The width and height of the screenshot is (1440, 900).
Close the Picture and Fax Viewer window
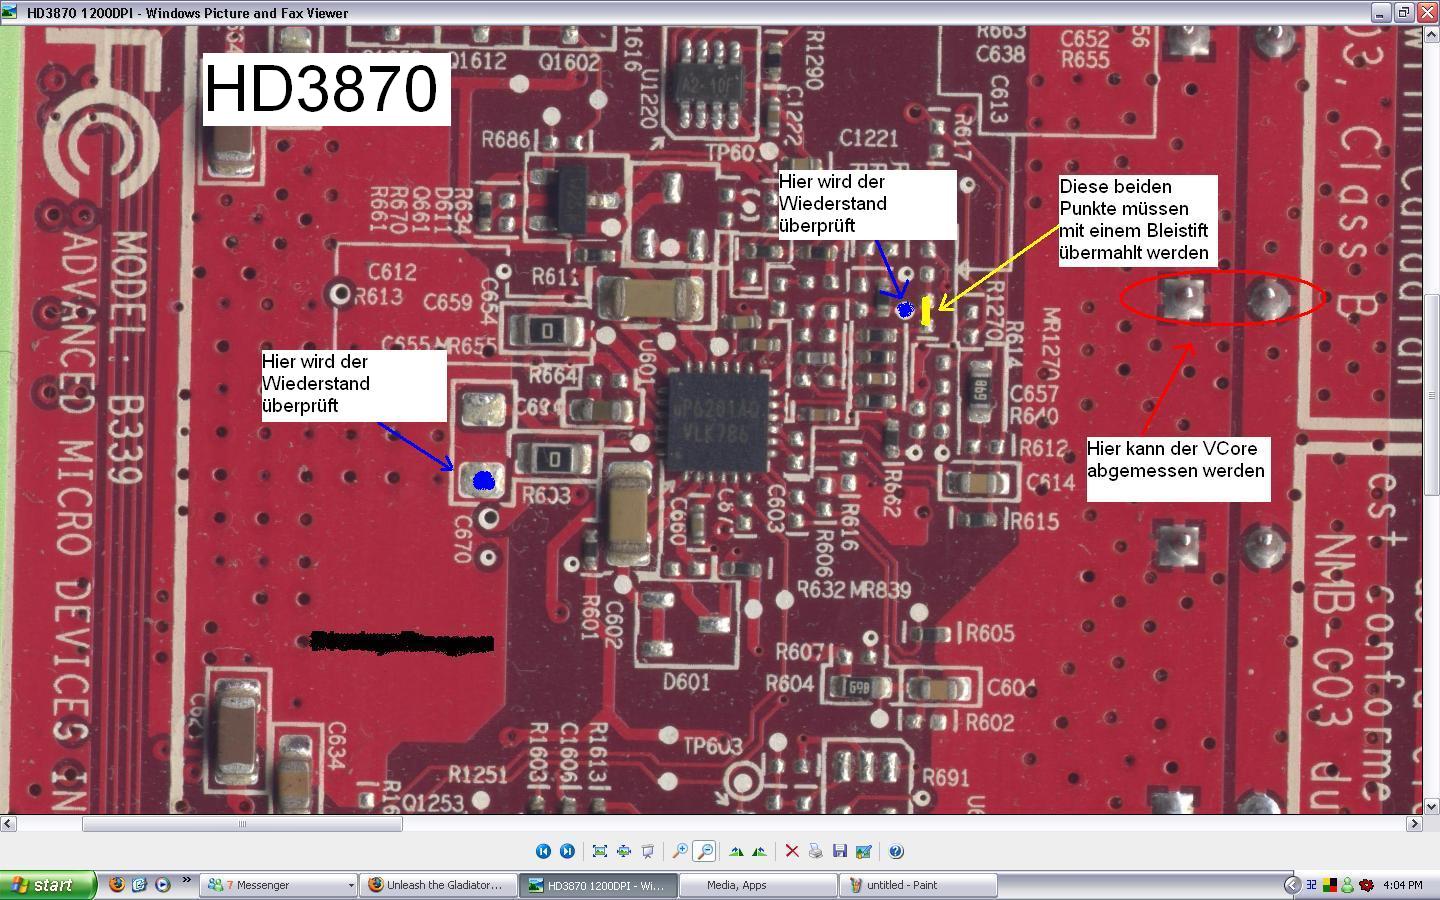click(1426, 13)
